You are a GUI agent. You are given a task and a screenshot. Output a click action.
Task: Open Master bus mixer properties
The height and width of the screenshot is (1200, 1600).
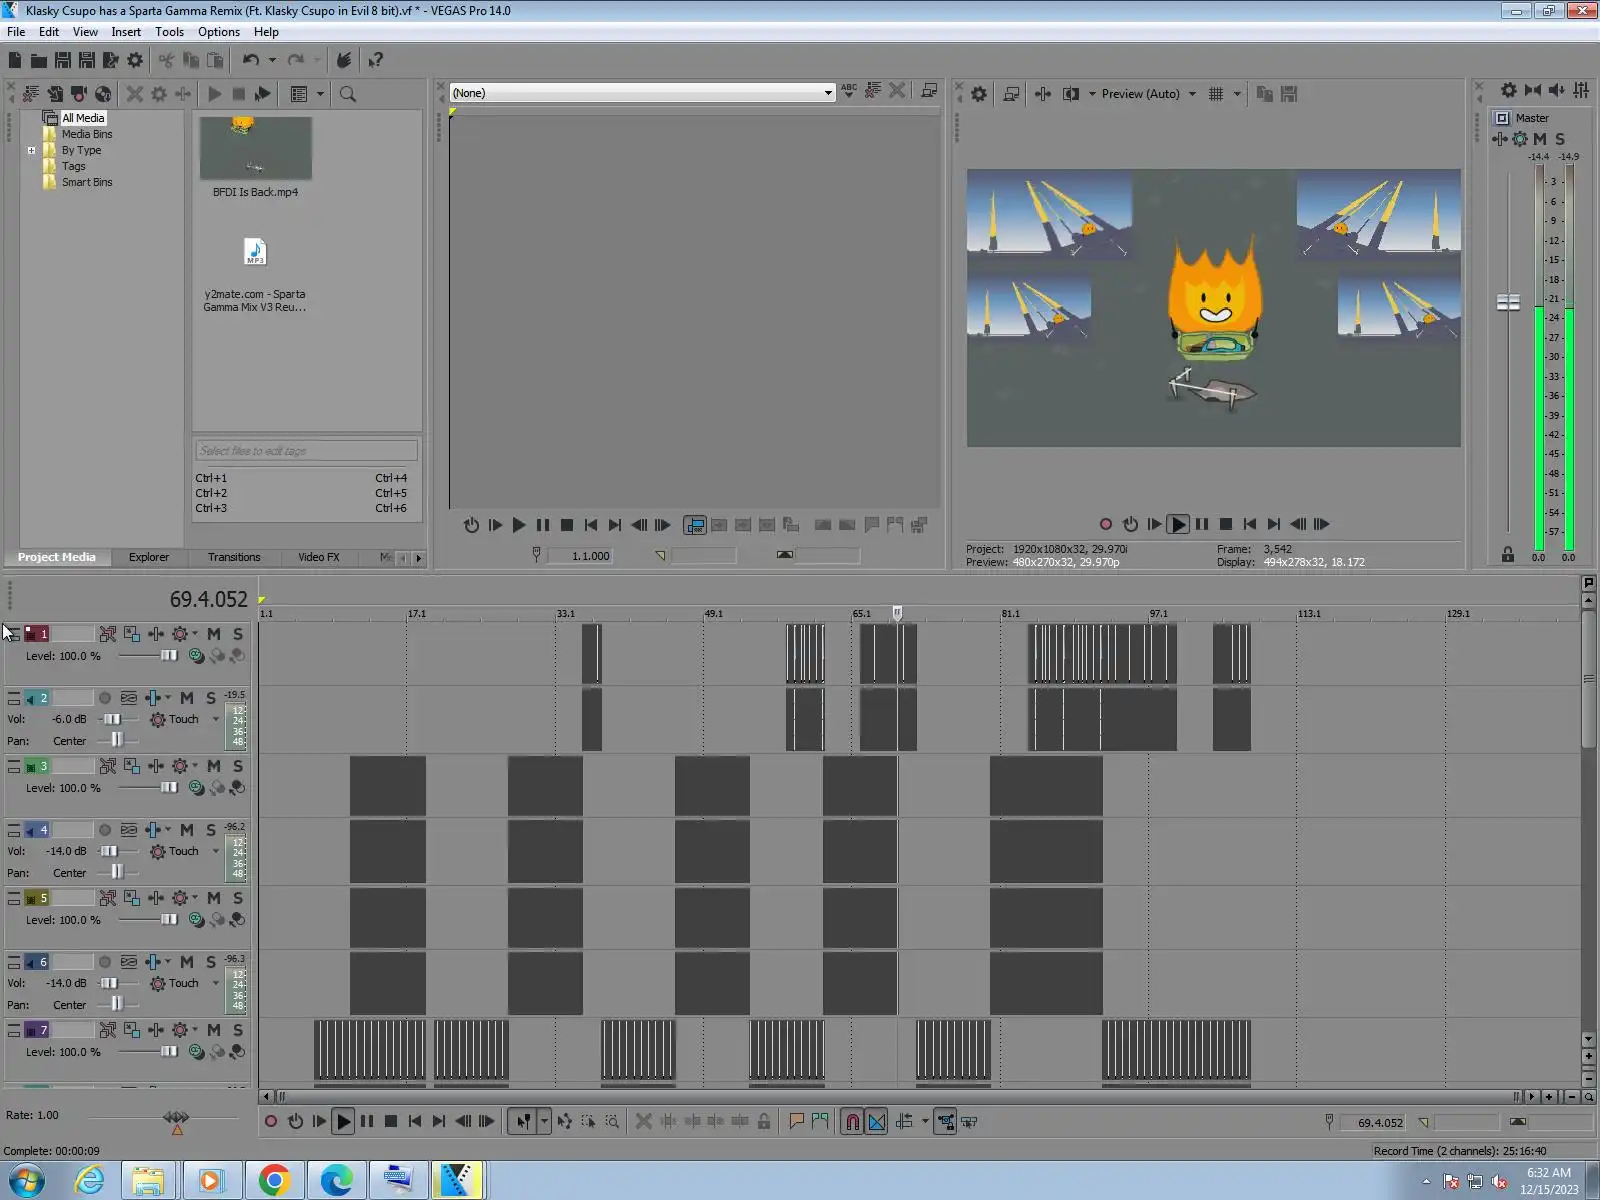1509,90
